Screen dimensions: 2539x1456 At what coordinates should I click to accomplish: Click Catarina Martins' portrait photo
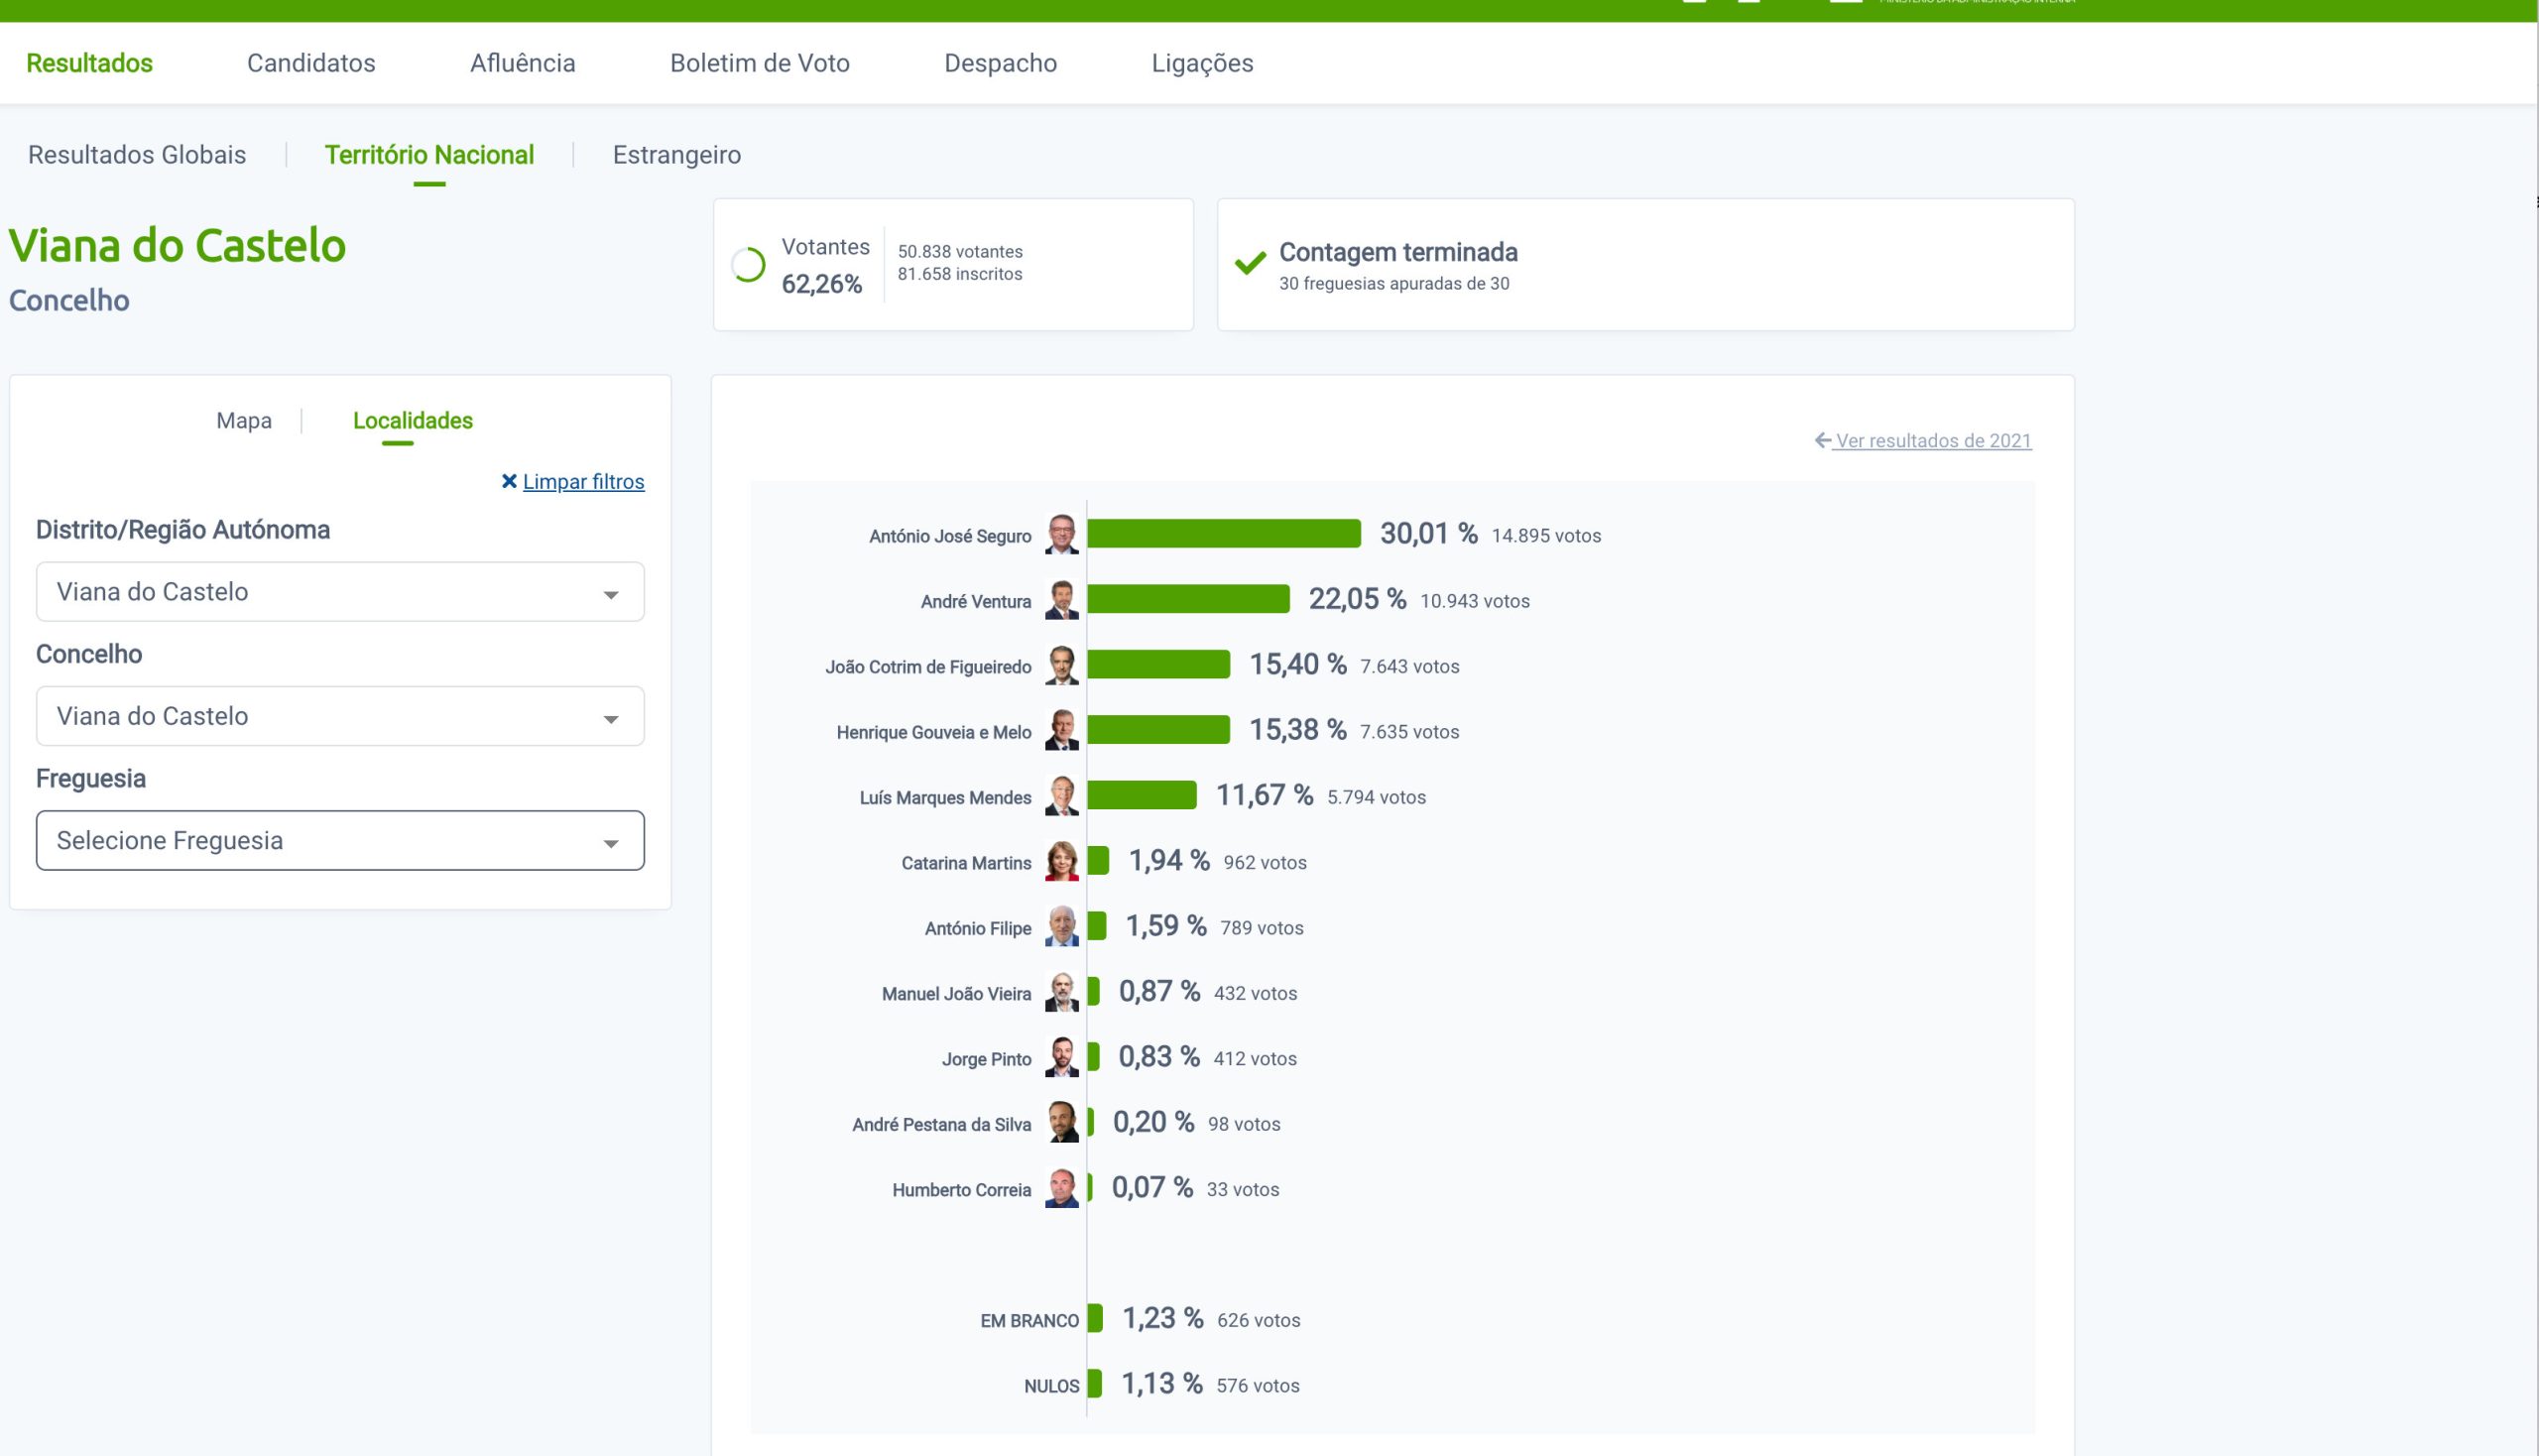point(1062,862)
